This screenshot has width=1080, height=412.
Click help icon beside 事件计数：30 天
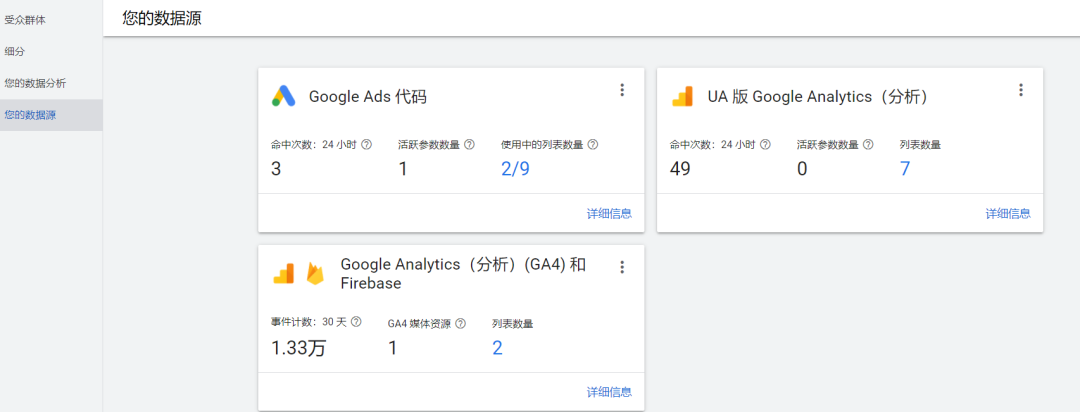(x=356, y=323)
